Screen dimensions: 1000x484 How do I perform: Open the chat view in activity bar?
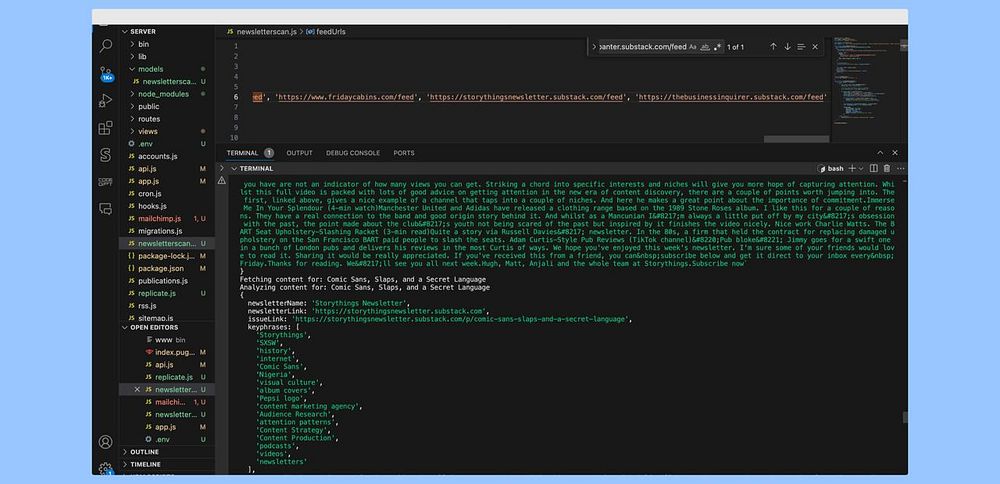105,209
